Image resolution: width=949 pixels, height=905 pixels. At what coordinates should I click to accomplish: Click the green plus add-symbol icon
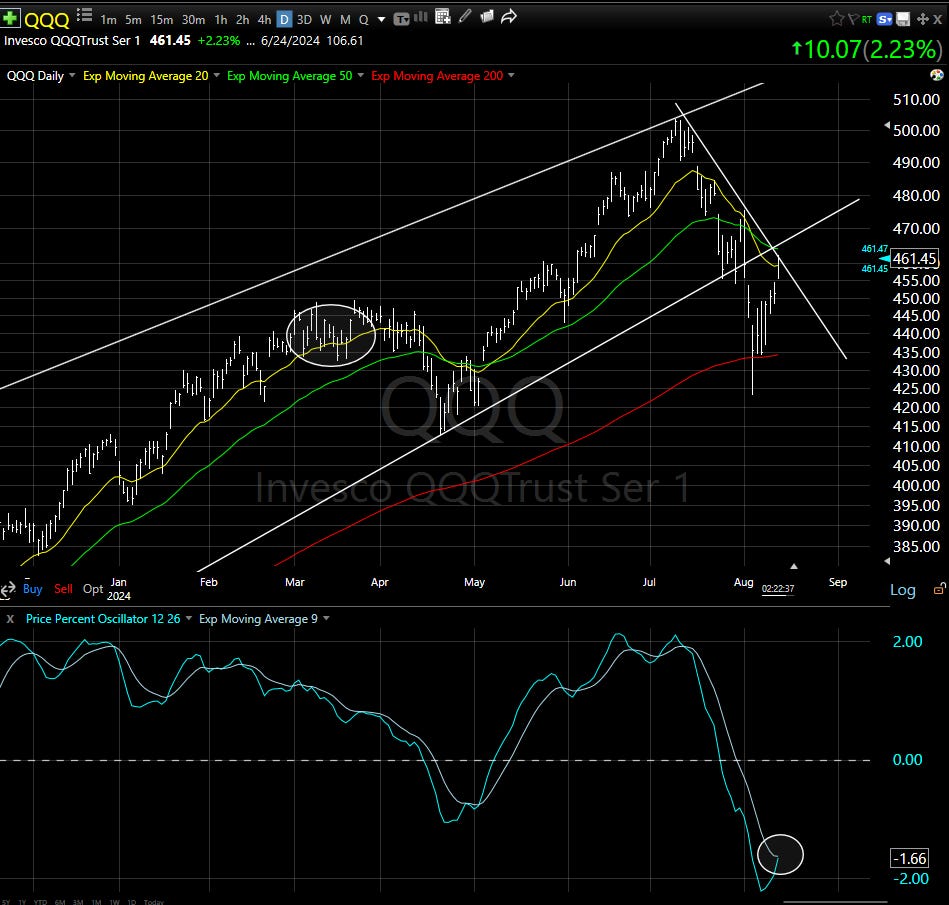pyautogui.click(x=10, y=18)
